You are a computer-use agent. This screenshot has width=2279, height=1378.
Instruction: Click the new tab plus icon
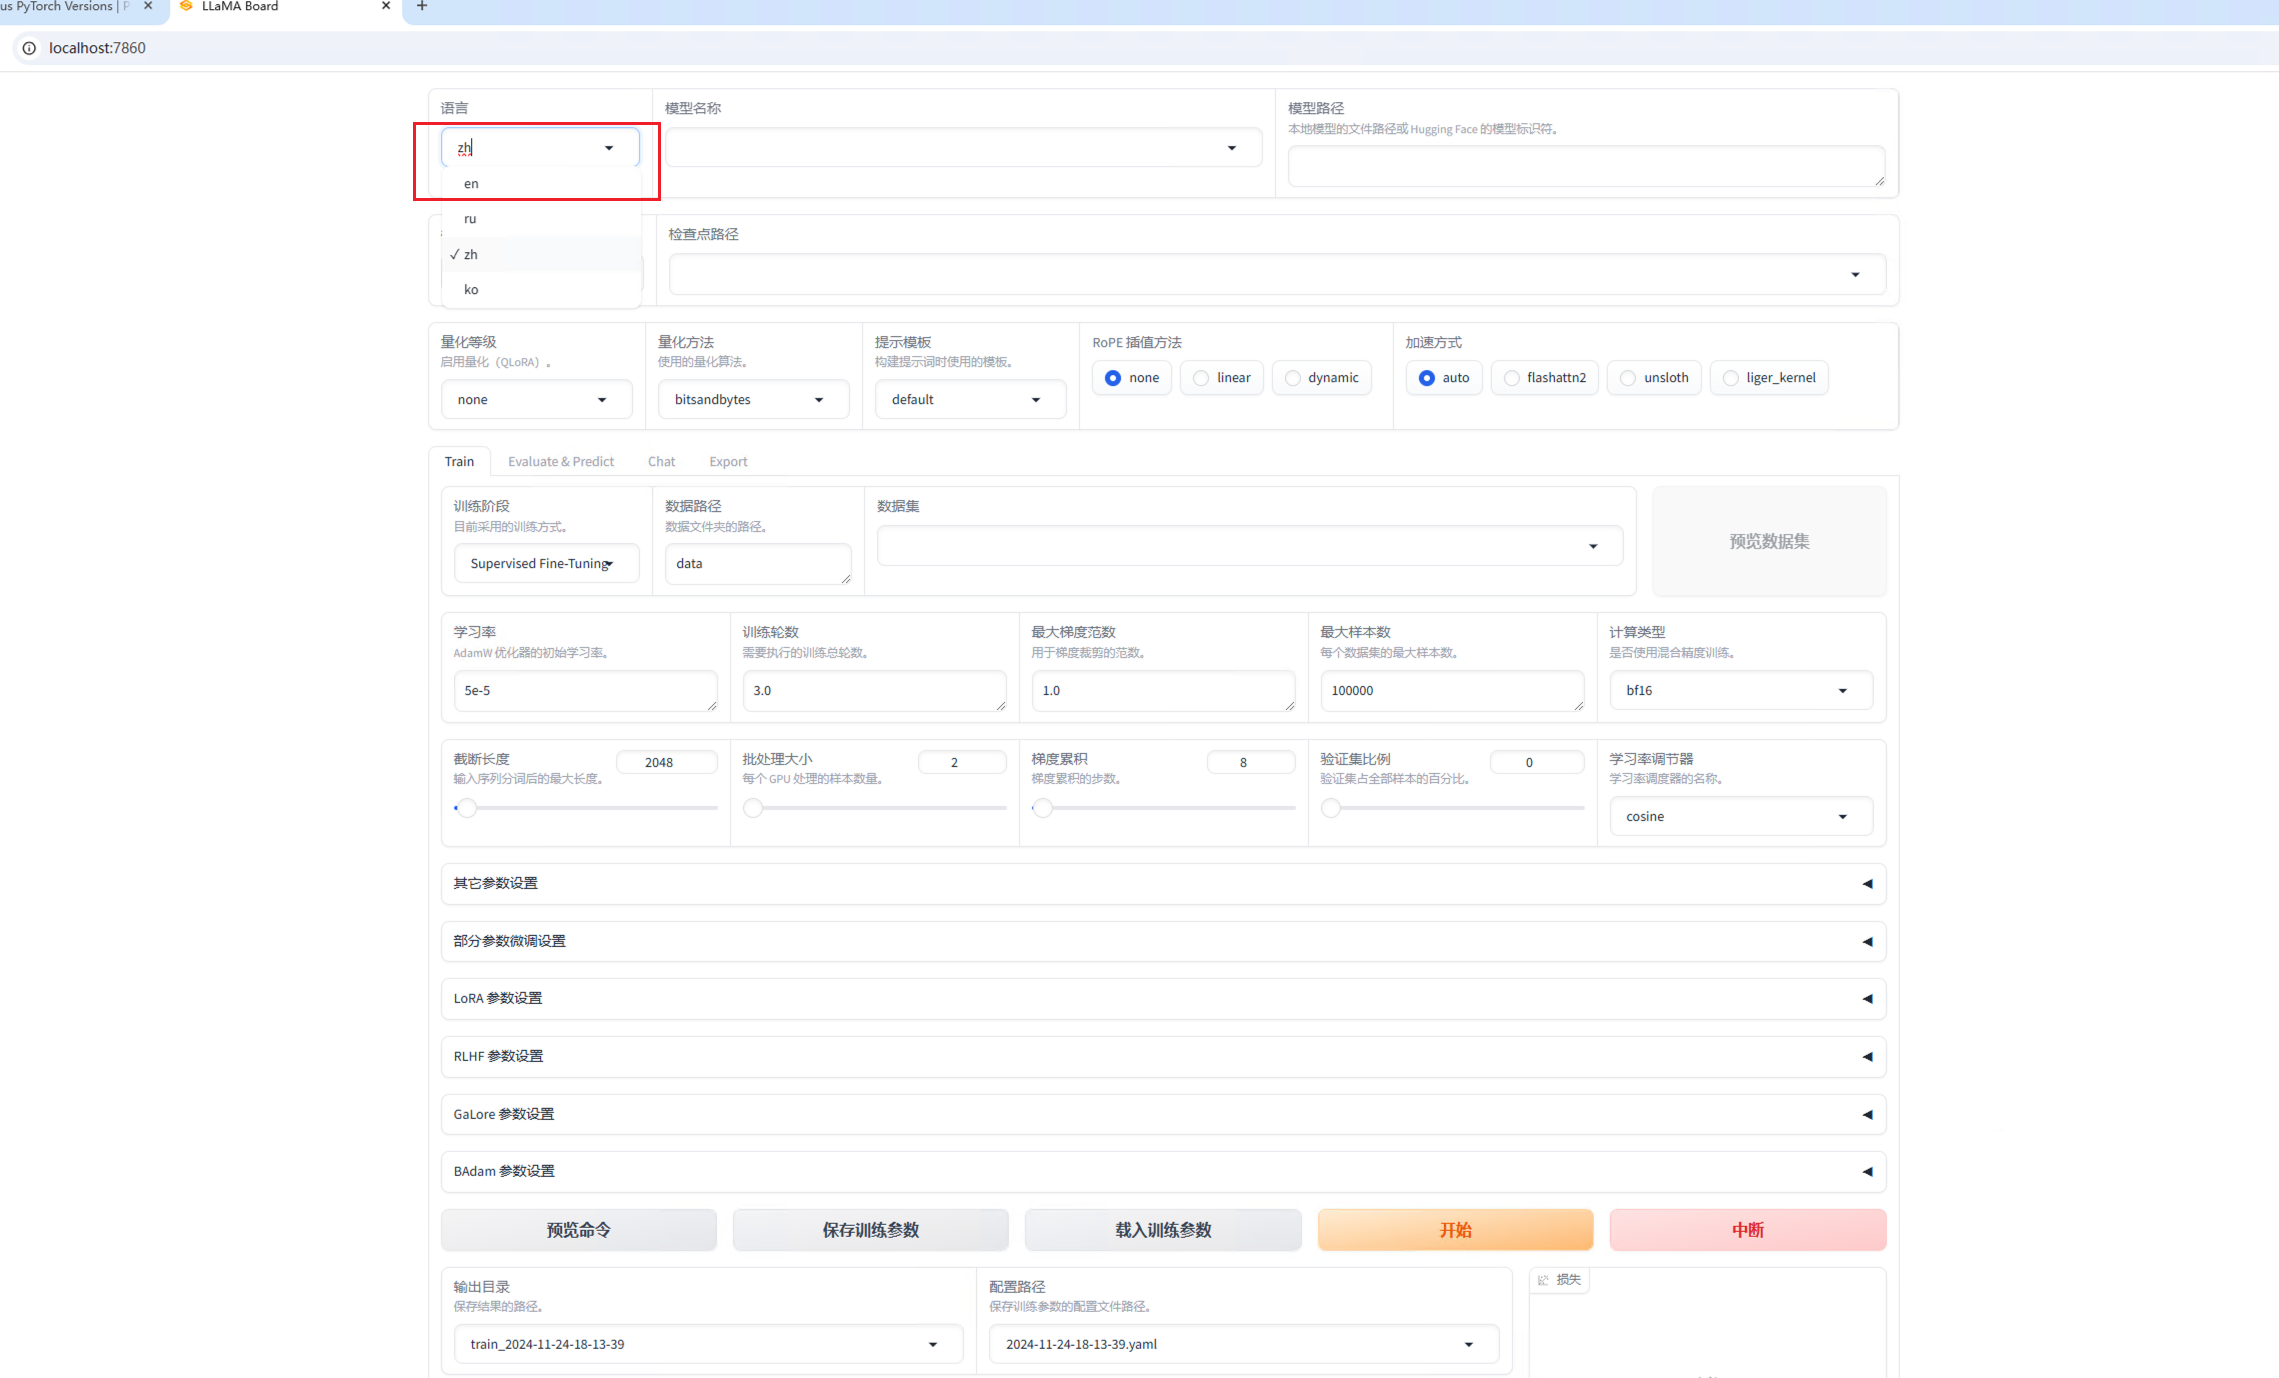tap(422, 6)
